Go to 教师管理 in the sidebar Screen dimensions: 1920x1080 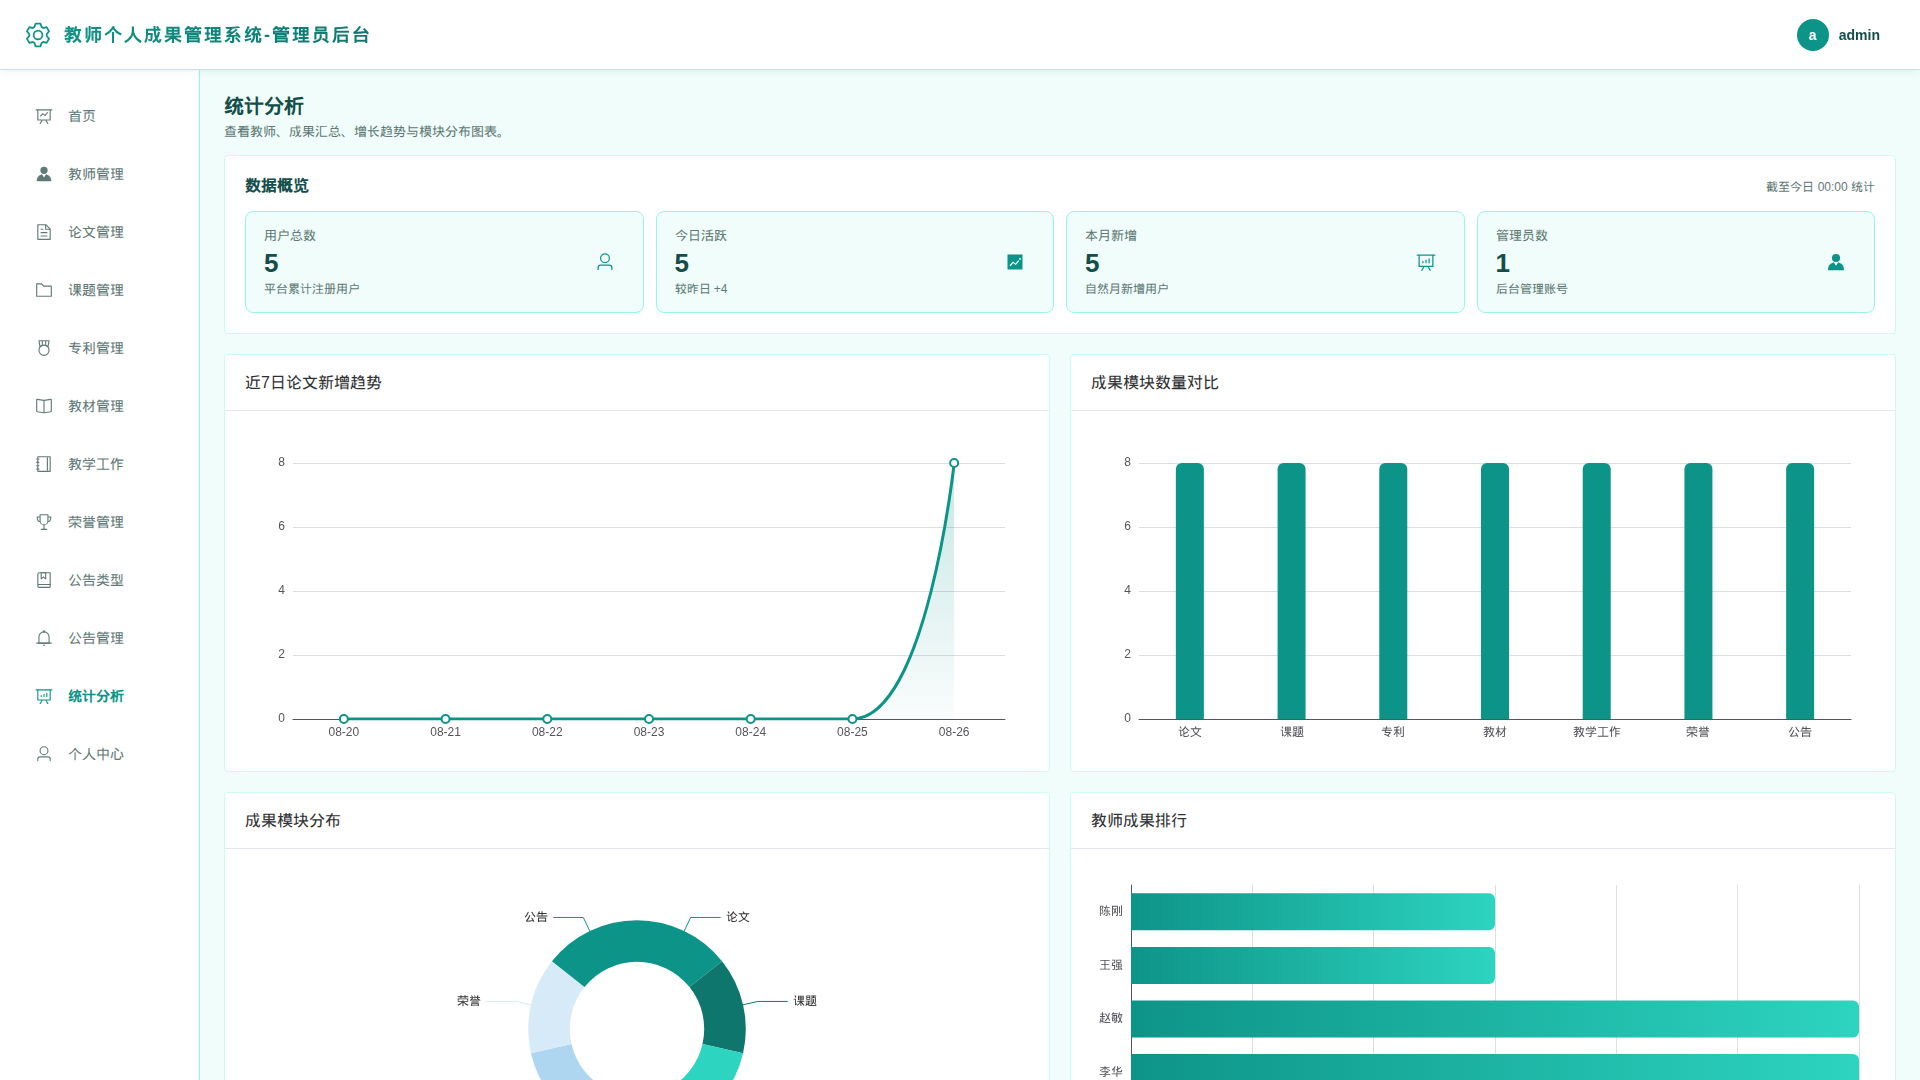(x=100, y=174)
